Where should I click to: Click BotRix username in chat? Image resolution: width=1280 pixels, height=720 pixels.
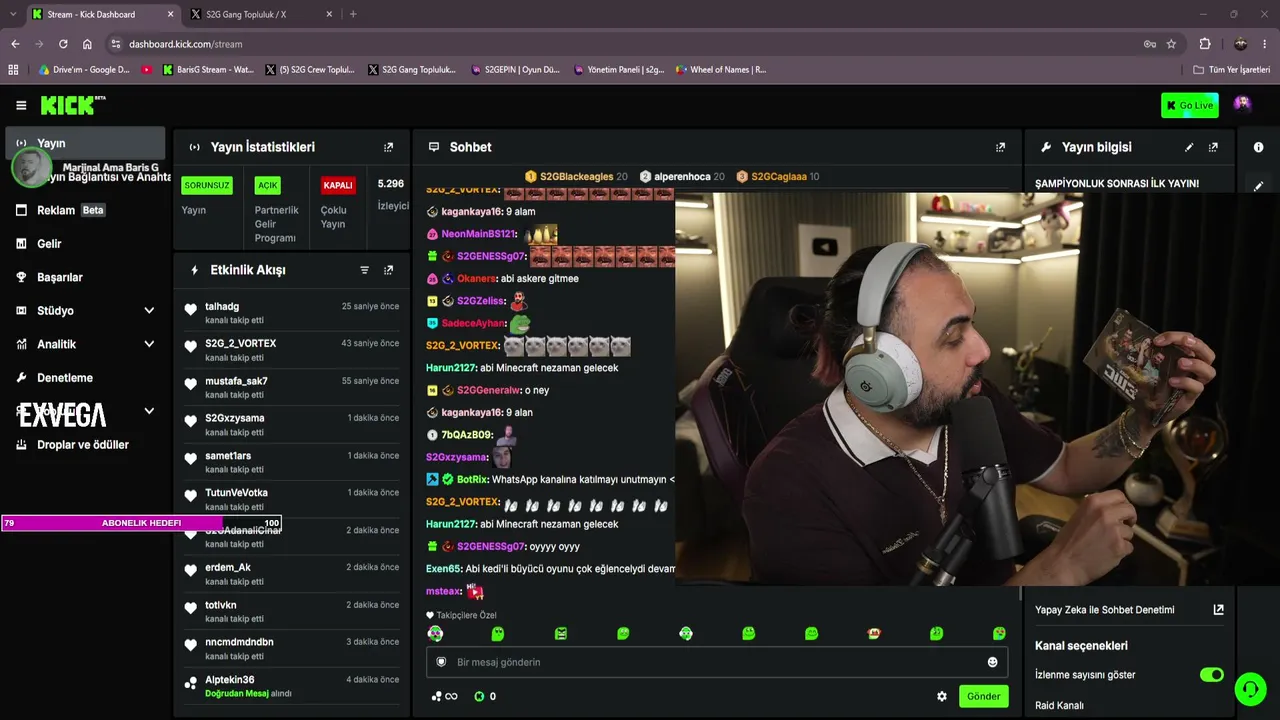point(471,479)
